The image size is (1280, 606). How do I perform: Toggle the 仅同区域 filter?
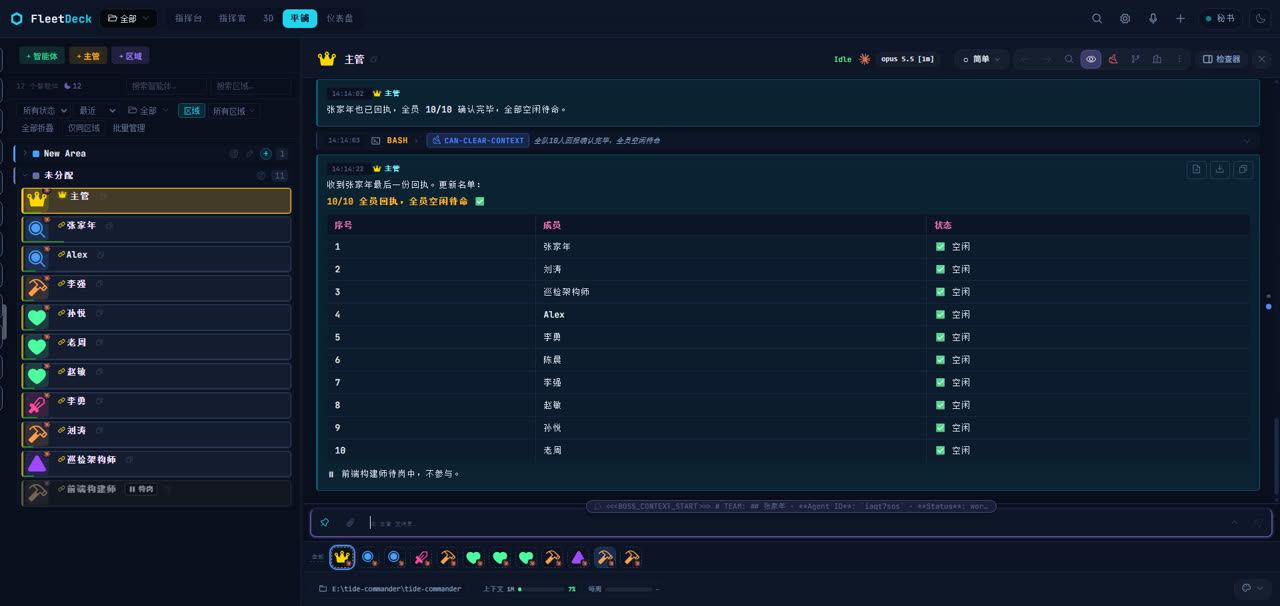point(84,128)
